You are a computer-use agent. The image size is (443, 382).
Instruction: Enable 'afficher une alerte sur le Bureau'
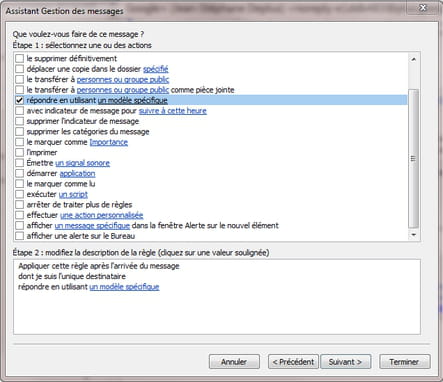pos(19,236)
